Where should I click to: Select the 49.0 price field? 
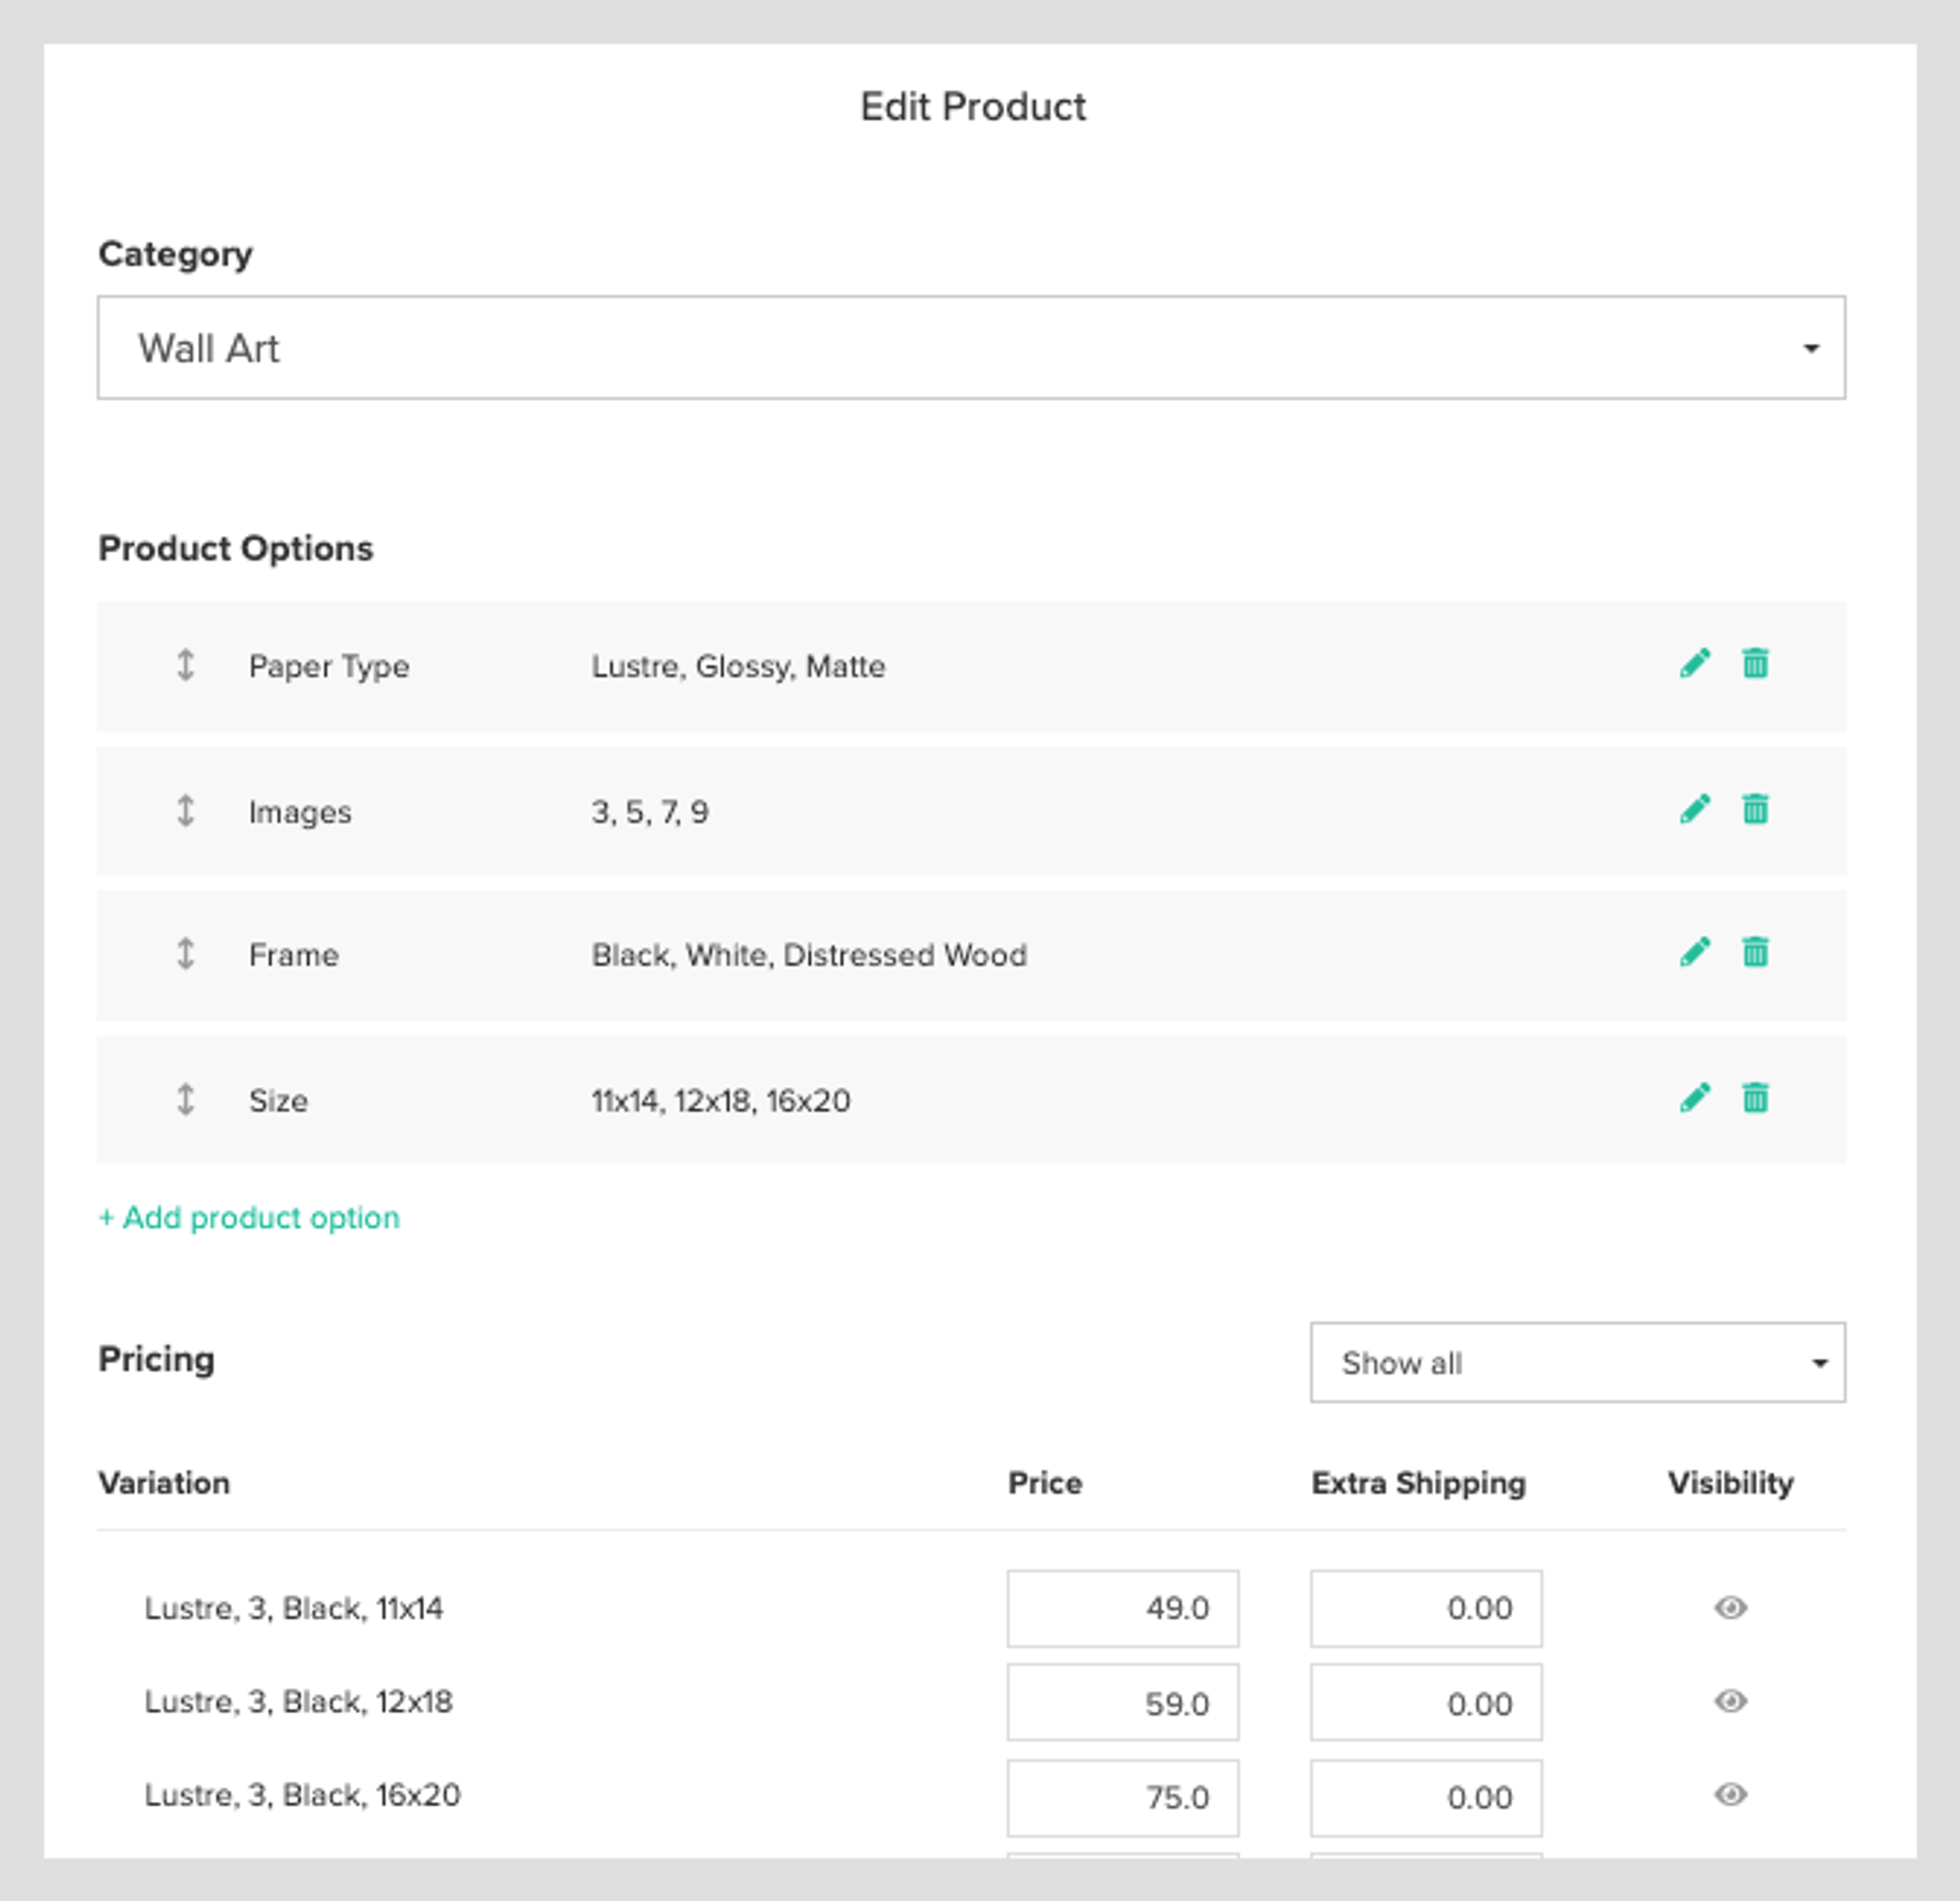[x=1122, y=1608]
